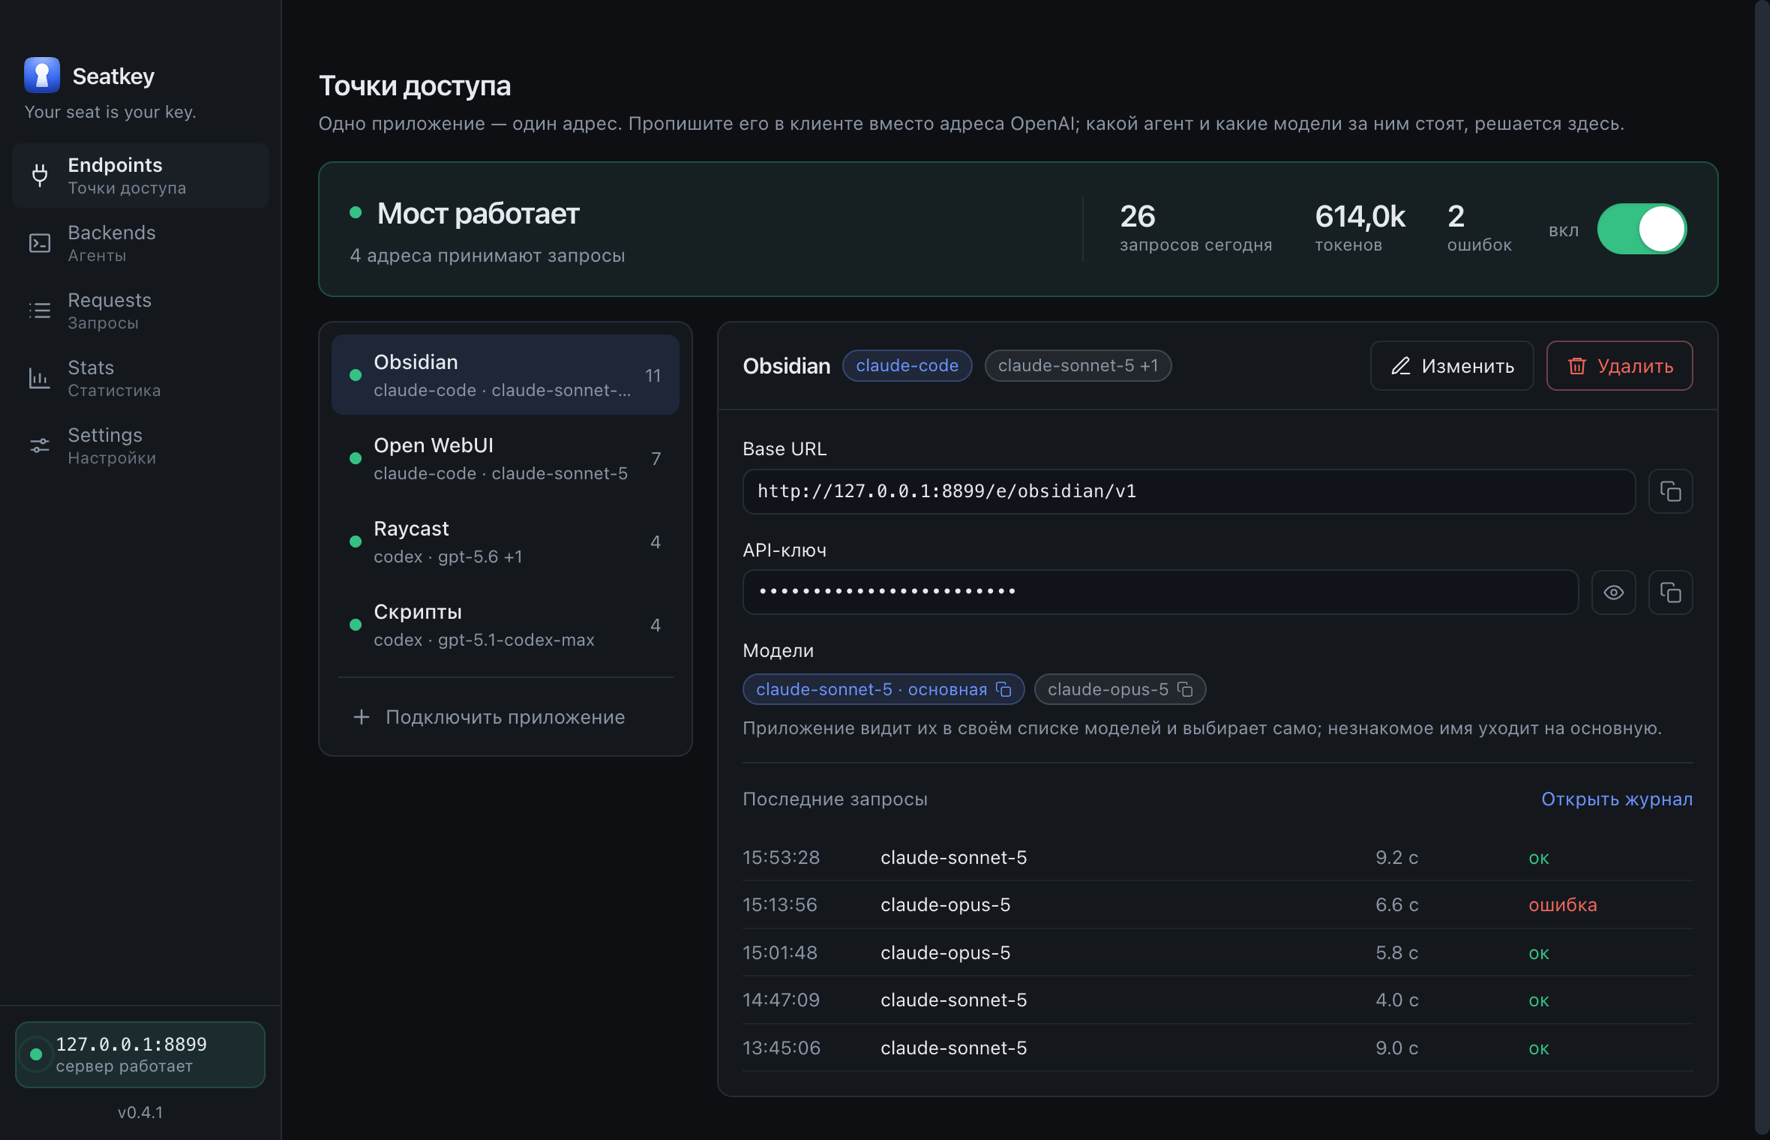The image size is (1770, 1140).
Task: Click the masked API-ключ field
Action: (1160, 592)
